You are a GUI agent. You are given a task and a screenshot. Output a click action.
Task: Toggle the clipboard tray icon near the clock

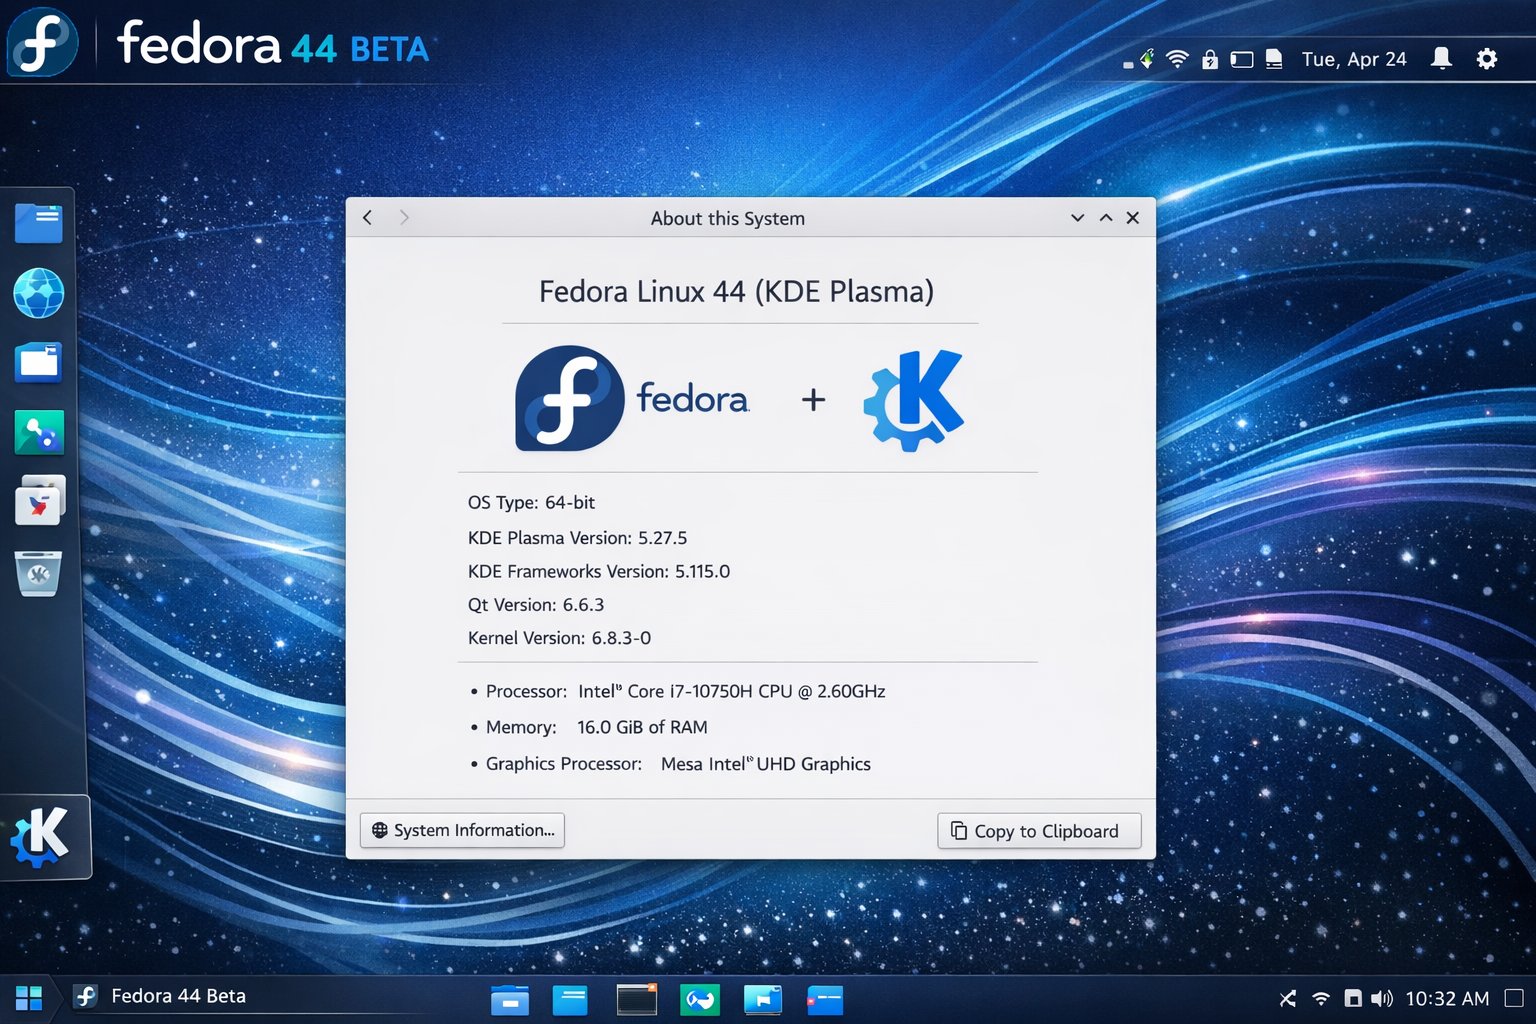[1273, 59]
